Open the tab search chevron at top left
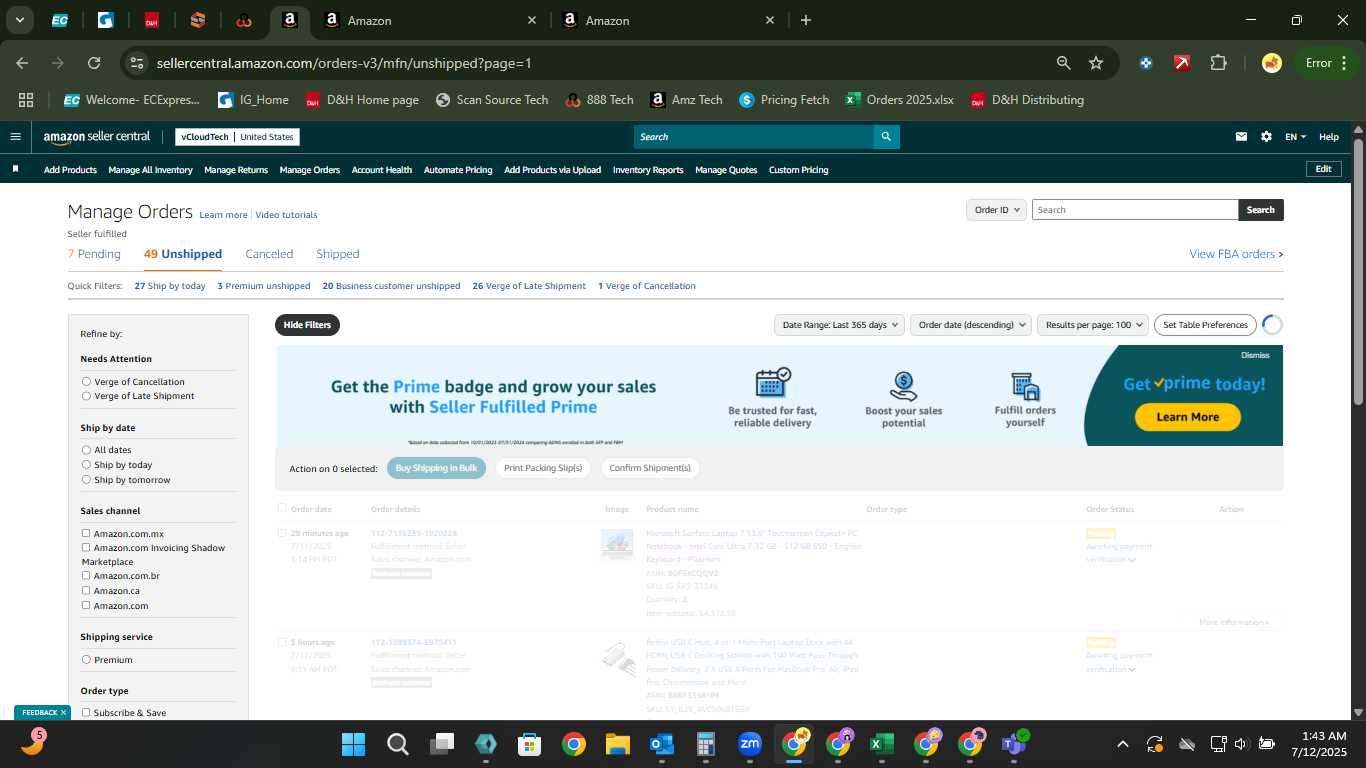This screenshot has height=768, width=1366. pos(20,20)
